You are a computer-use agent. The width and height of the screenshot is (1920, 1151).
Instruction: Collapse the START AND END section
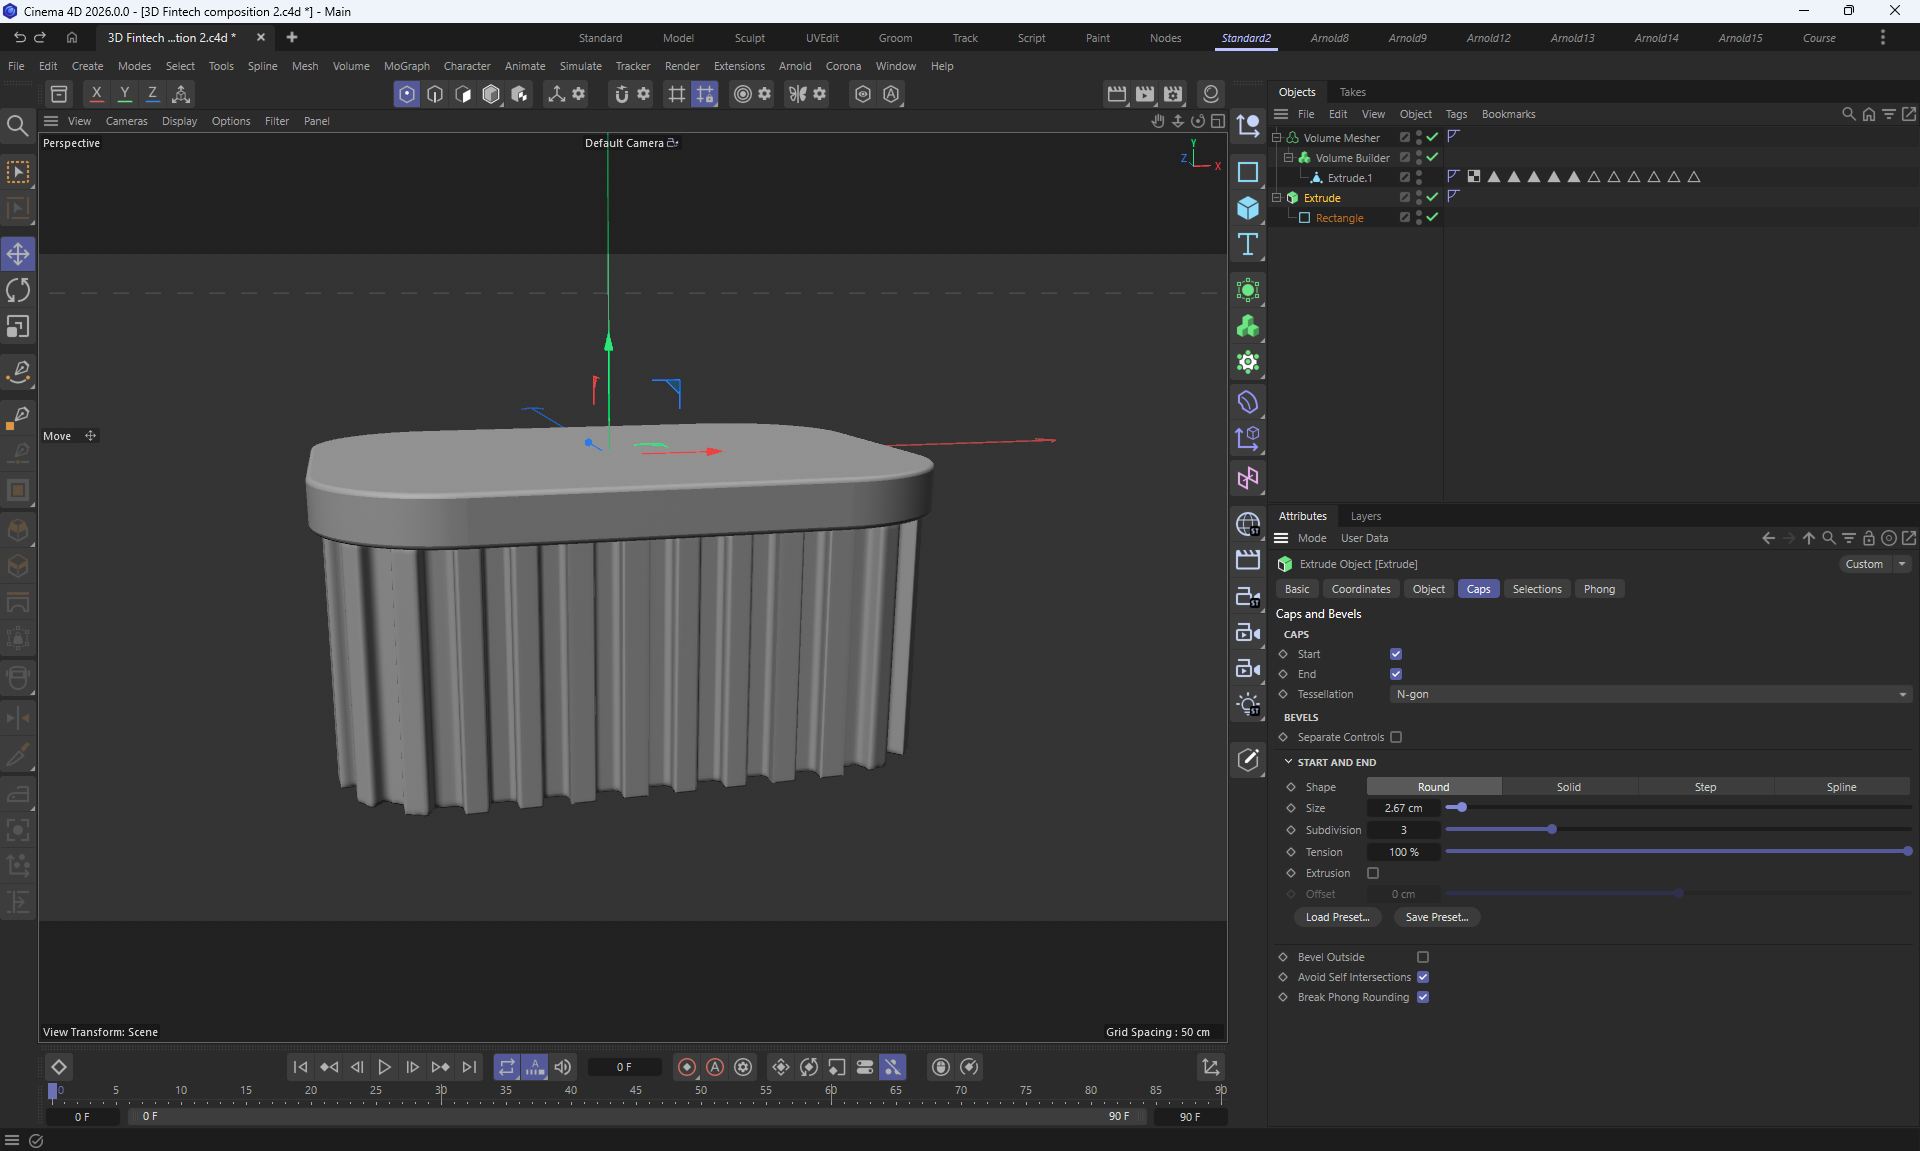coord(1289,762)
